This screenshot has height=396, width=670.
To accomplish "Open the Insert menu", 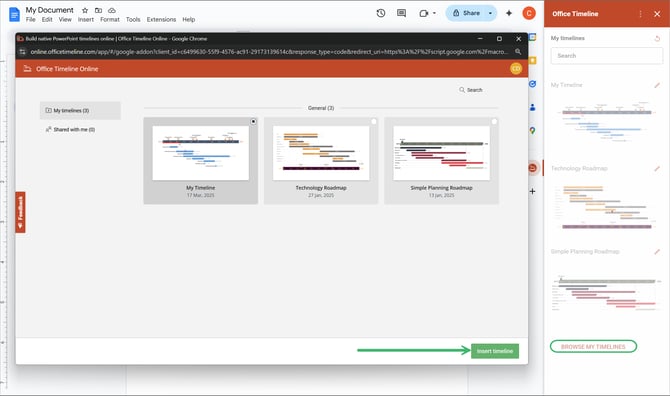I will (85, 20).
